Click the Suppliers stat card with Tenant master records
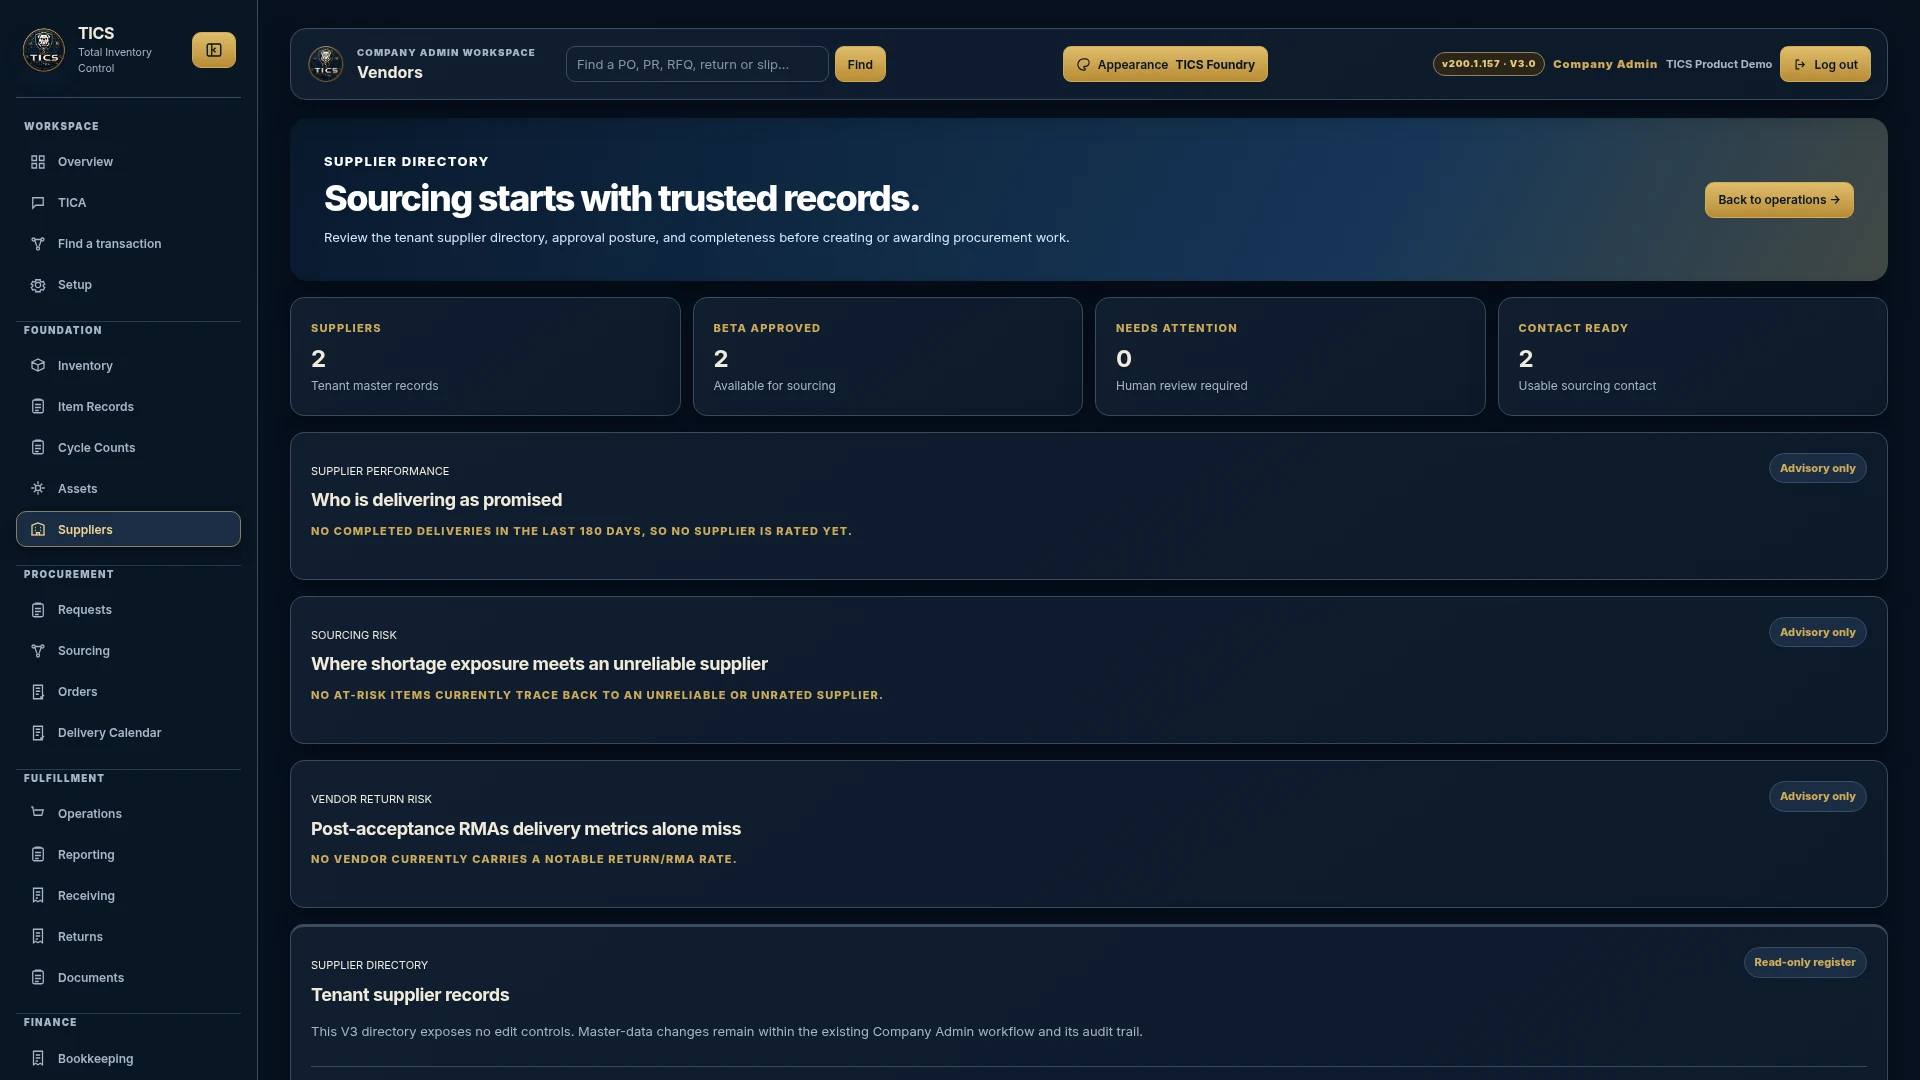Screen dimensions: 1920x1080 pyautogui.click(x=485, y=356)
